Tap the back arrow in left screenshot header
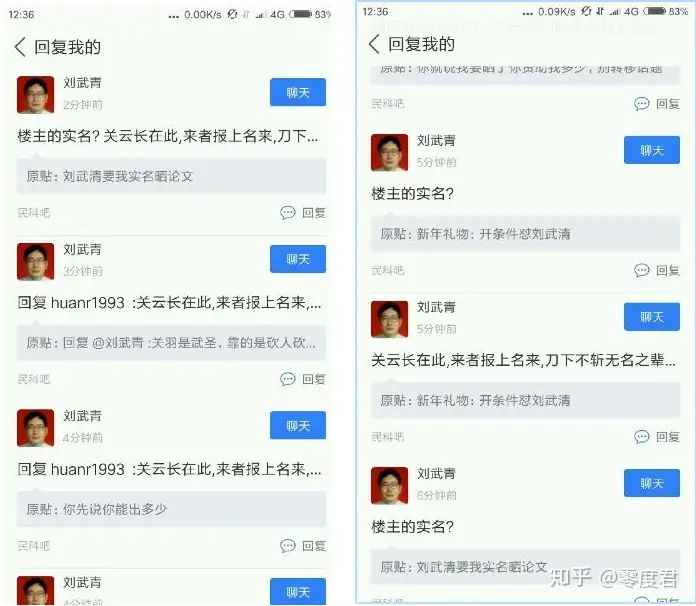696x606 pixels. (x=20, y=47)
